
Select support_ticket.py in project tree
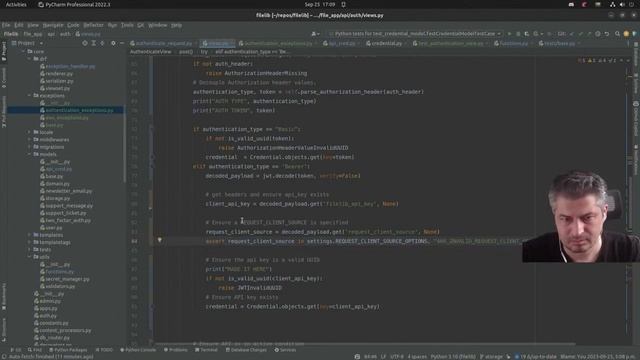63,213
